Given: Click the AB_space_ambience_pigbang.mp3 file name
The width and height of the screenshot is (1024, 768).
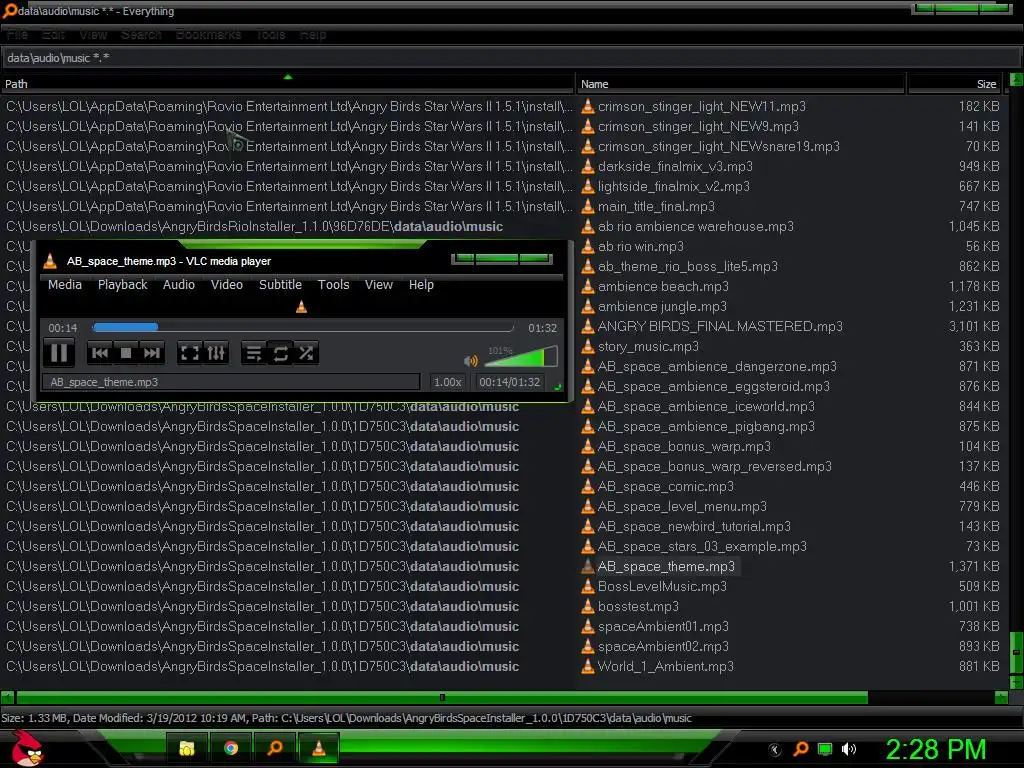Looking at the screenshot, I should click(x=707, y=426).
